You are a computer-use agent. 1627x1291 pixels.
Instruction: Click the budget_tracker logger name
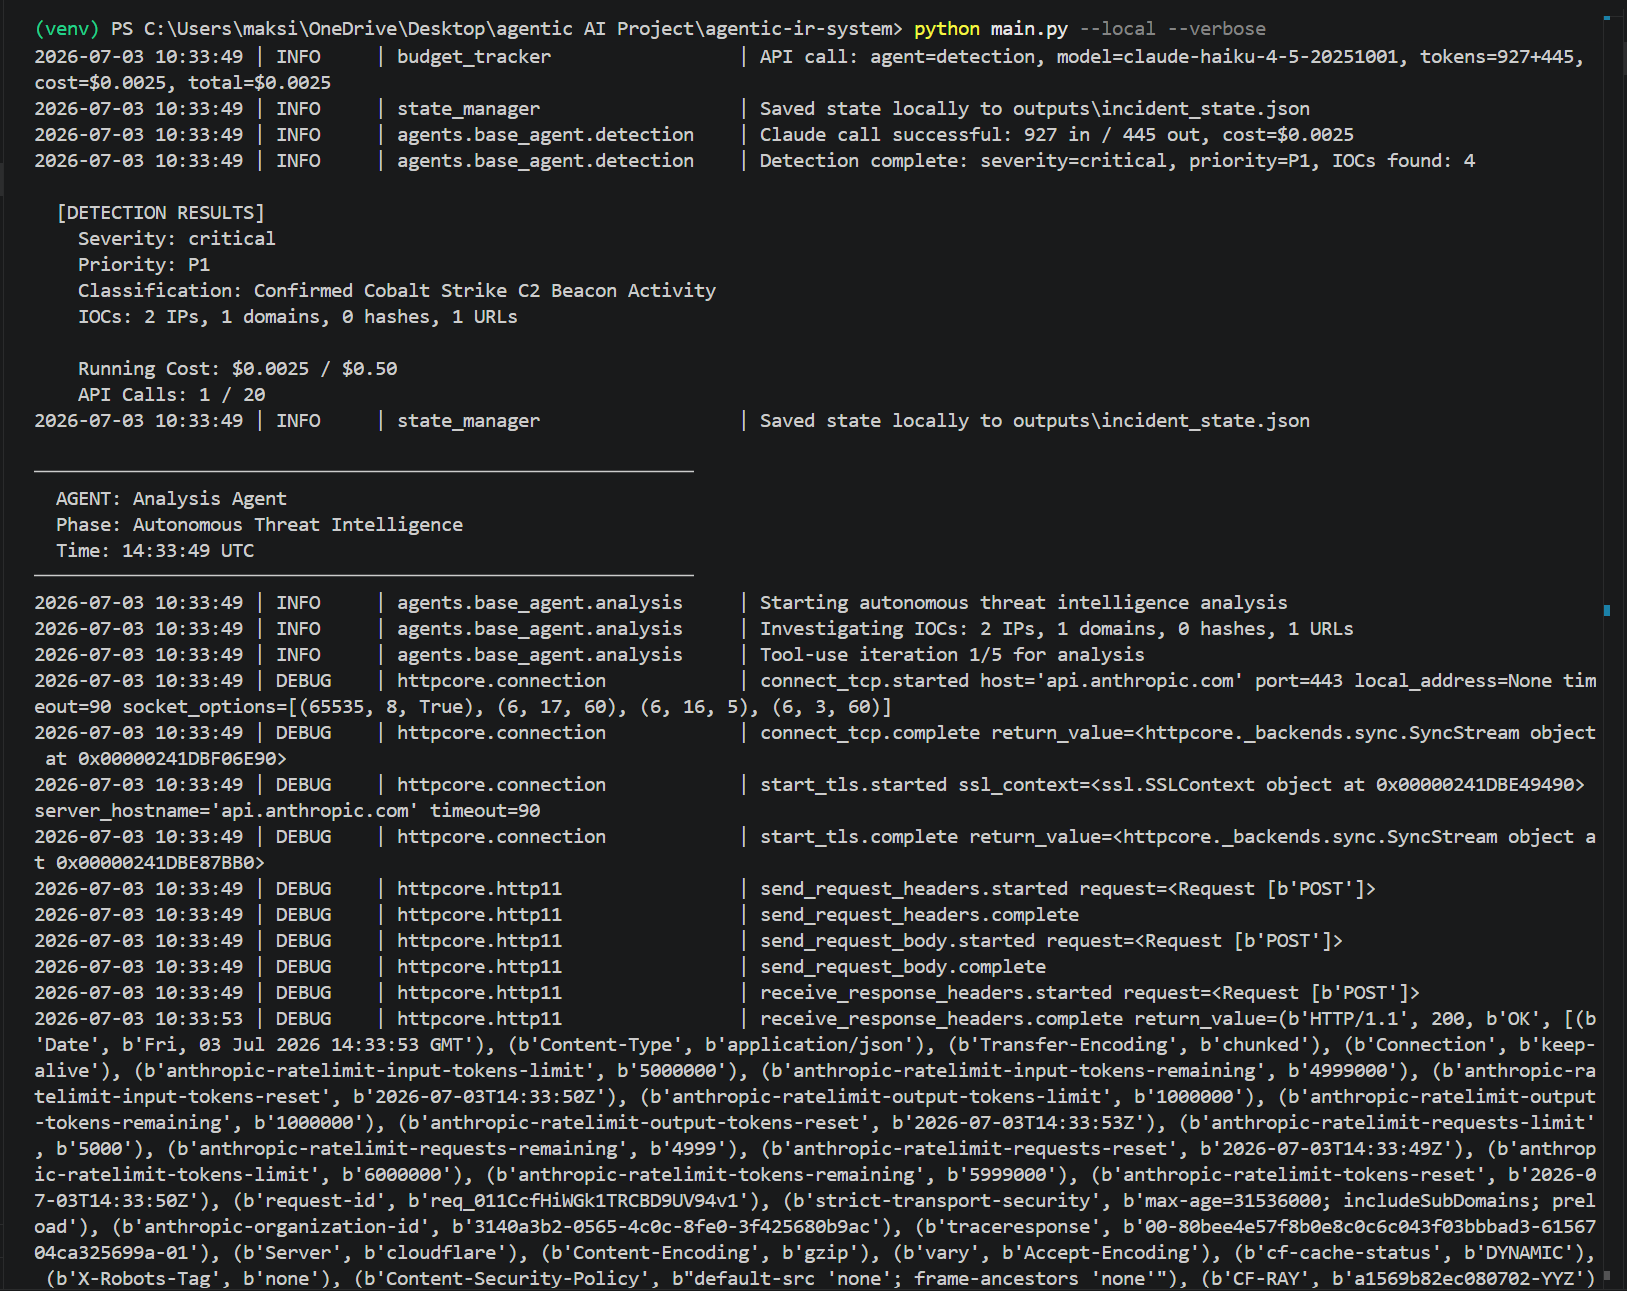(474, 57)
